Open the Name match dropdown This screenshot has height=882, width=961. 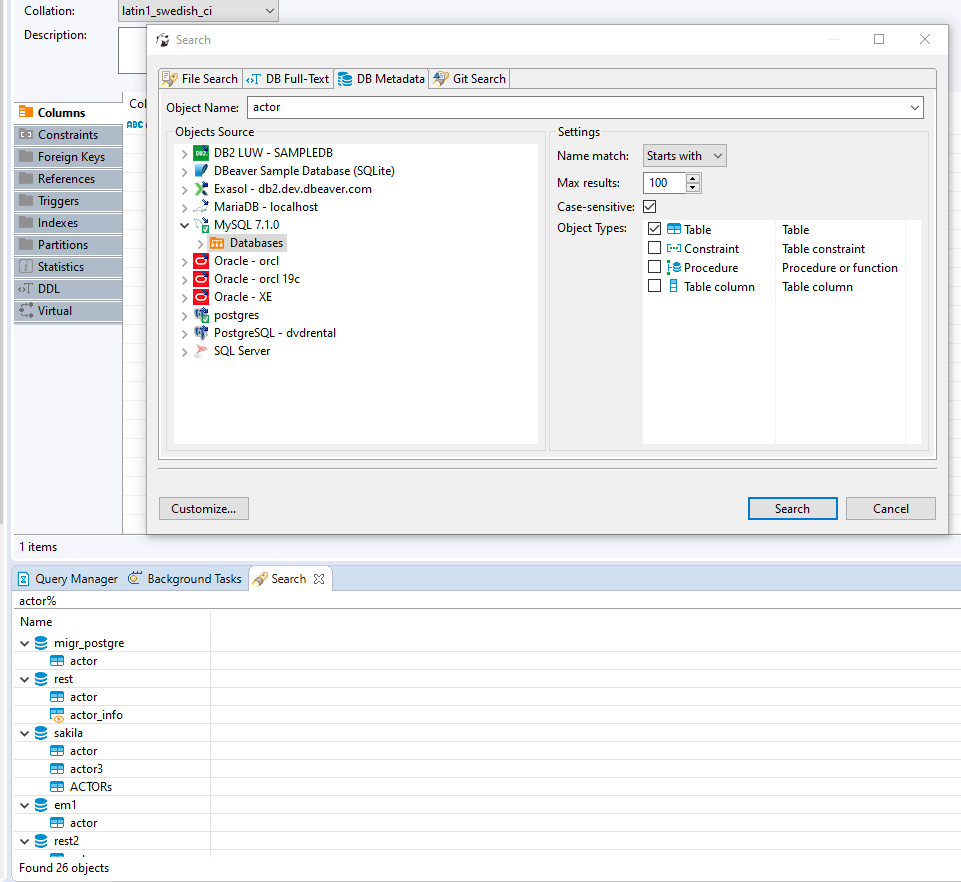point(684,155)
